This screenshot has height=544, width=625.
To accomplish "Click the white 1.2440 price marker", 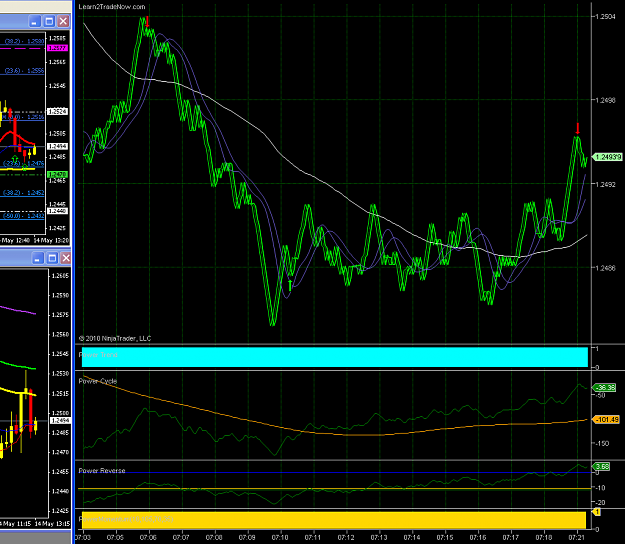I will coord(57,211).
